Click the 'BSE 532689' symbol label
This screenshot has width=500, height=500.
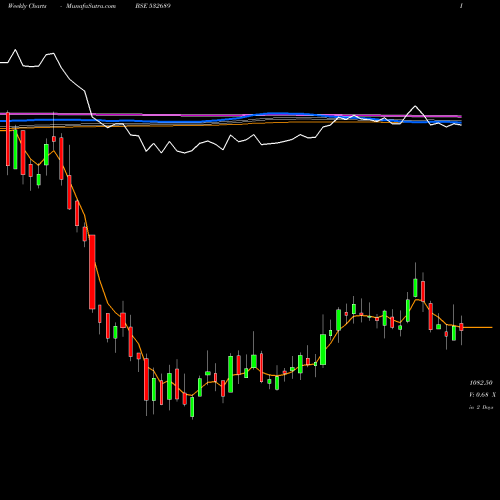153,6
